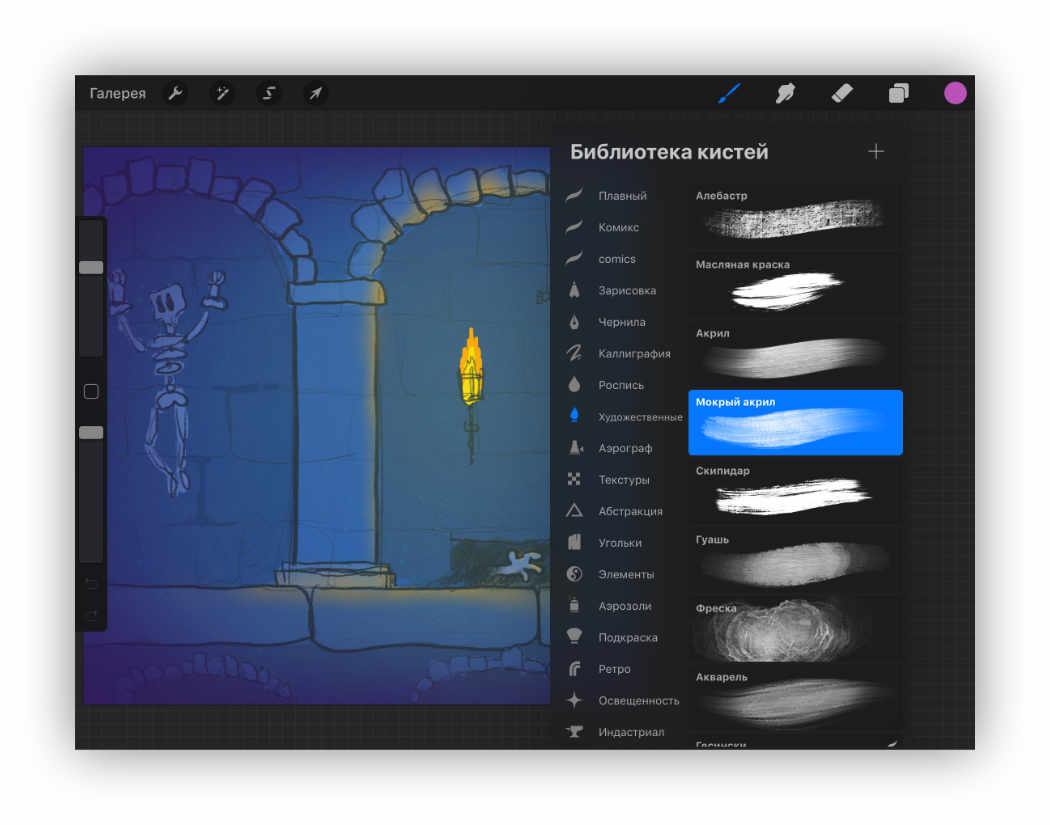The height and width of the screenshot is (825, 1050).
Task: Click the Библиотека кистей panel title
Action: [669, 152]
